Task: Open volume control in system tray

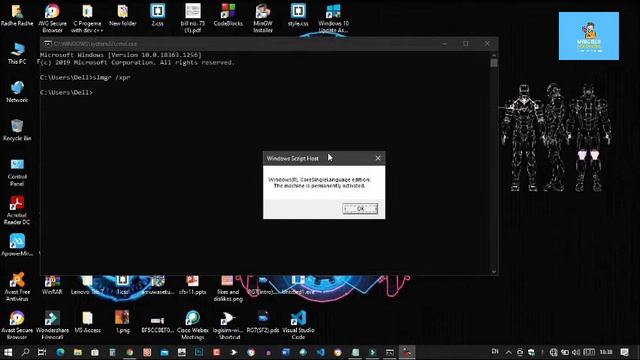Action: (x=576, y=352)
